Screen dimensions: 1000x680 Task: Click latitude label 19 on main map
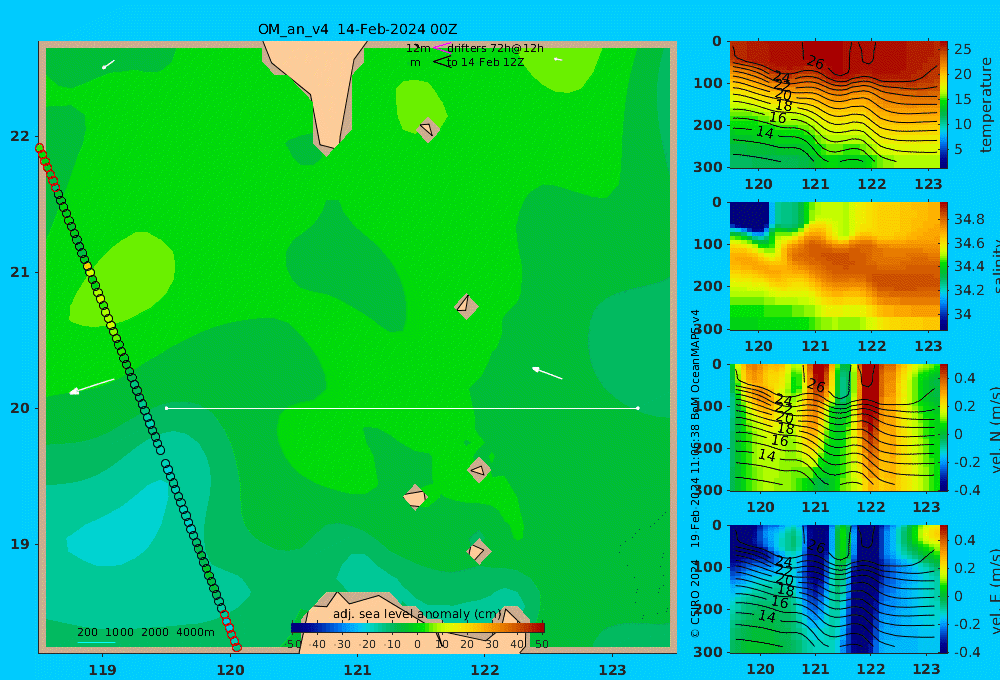pos(20,544)
